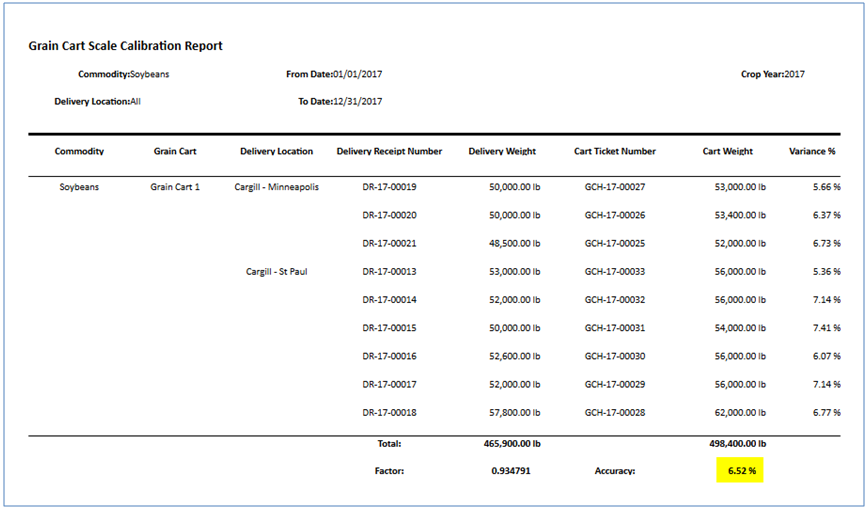The width and height of the screenshot is (868, 511).
Task: Click the Grain Cart column header
Action: tap(175, 152)
